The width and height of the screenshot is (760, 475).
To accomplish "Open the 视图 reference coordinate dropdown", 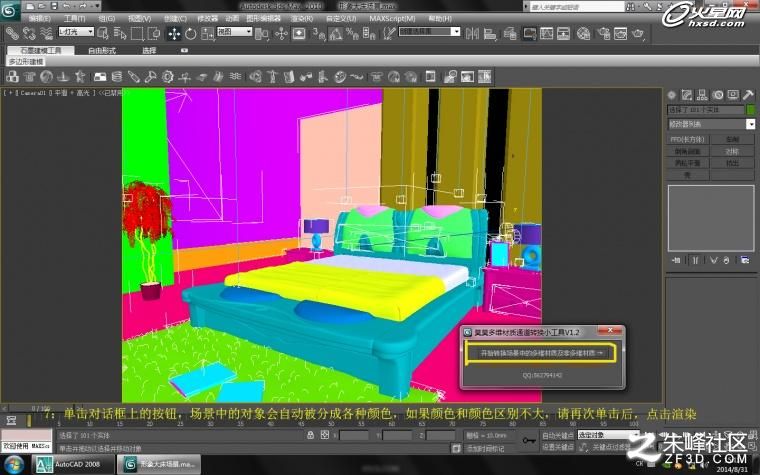I will [234, 32].
